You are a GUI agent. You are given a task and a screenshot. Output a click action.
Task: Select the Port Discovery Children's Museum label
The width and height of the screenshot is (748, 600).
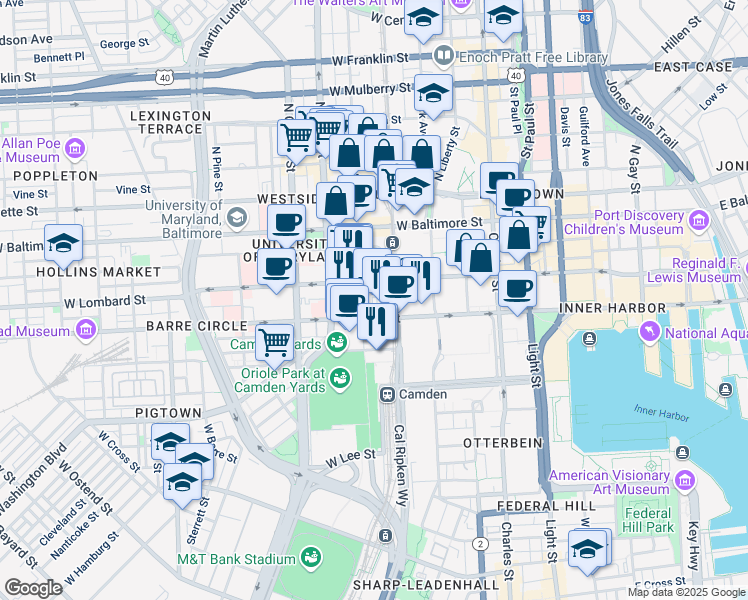tap(624, 222)
